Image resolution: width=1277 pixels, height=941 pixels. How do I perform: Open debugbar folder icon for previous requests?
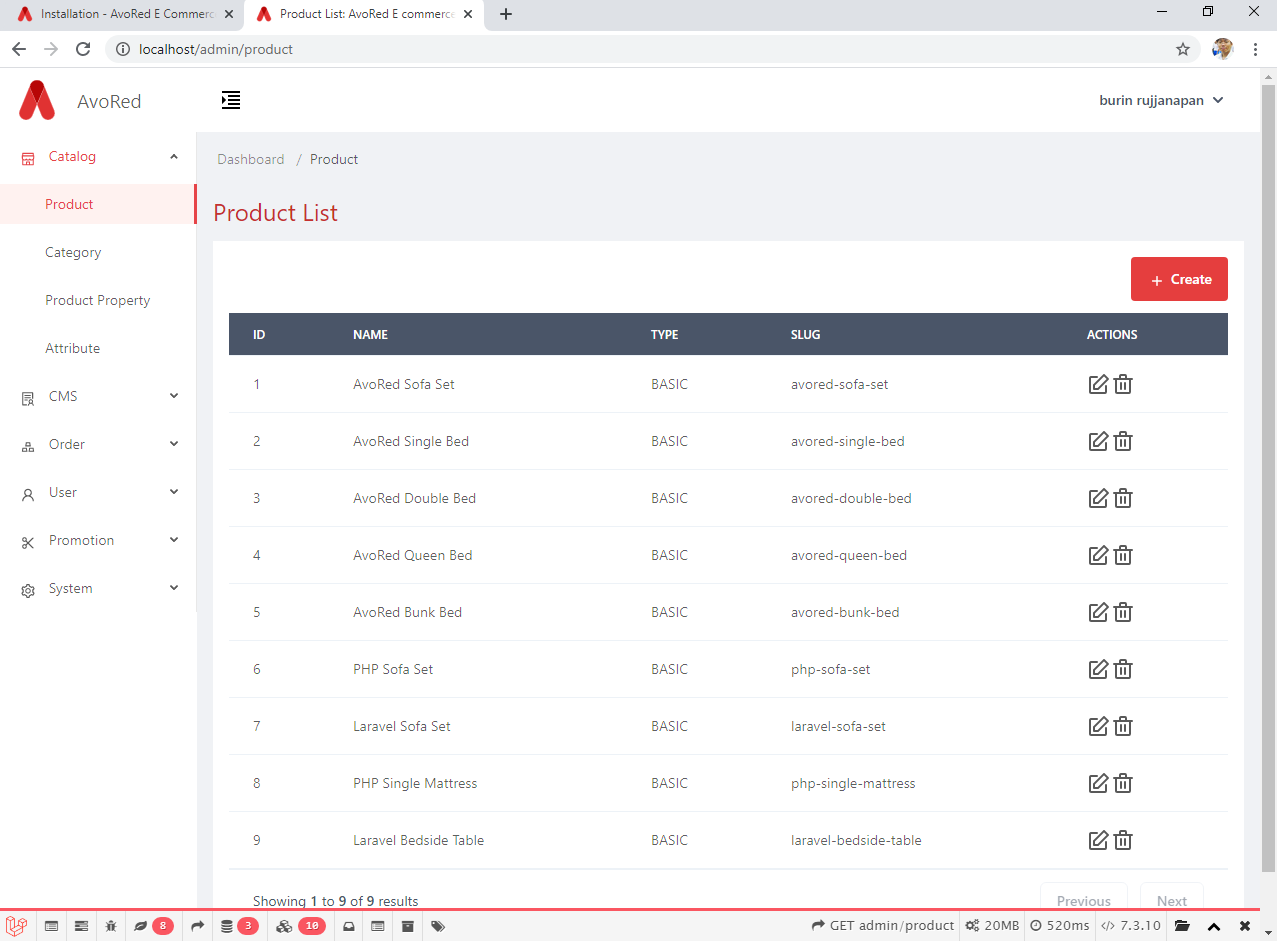pyautogui.click(x=1182, y=926)
